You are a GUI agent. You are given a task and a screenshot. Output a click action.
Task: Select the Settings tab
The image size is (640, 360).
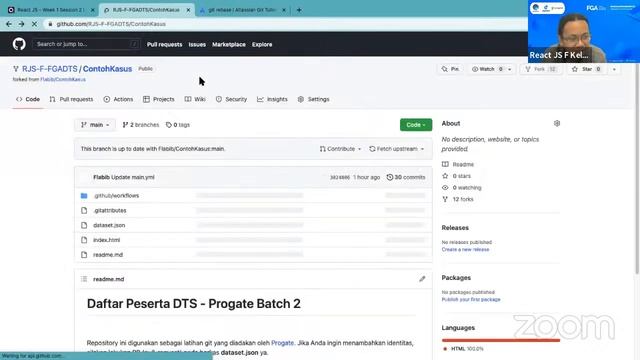tap(313, 99)
